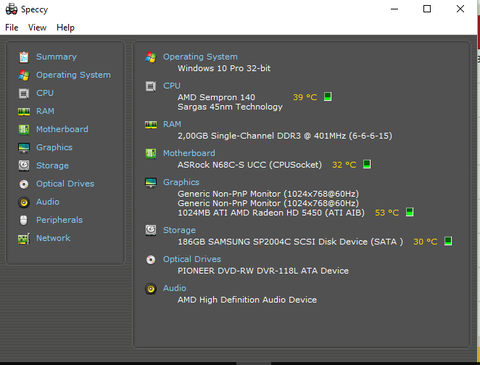
Task: Open the File menu
Action: 12,28
